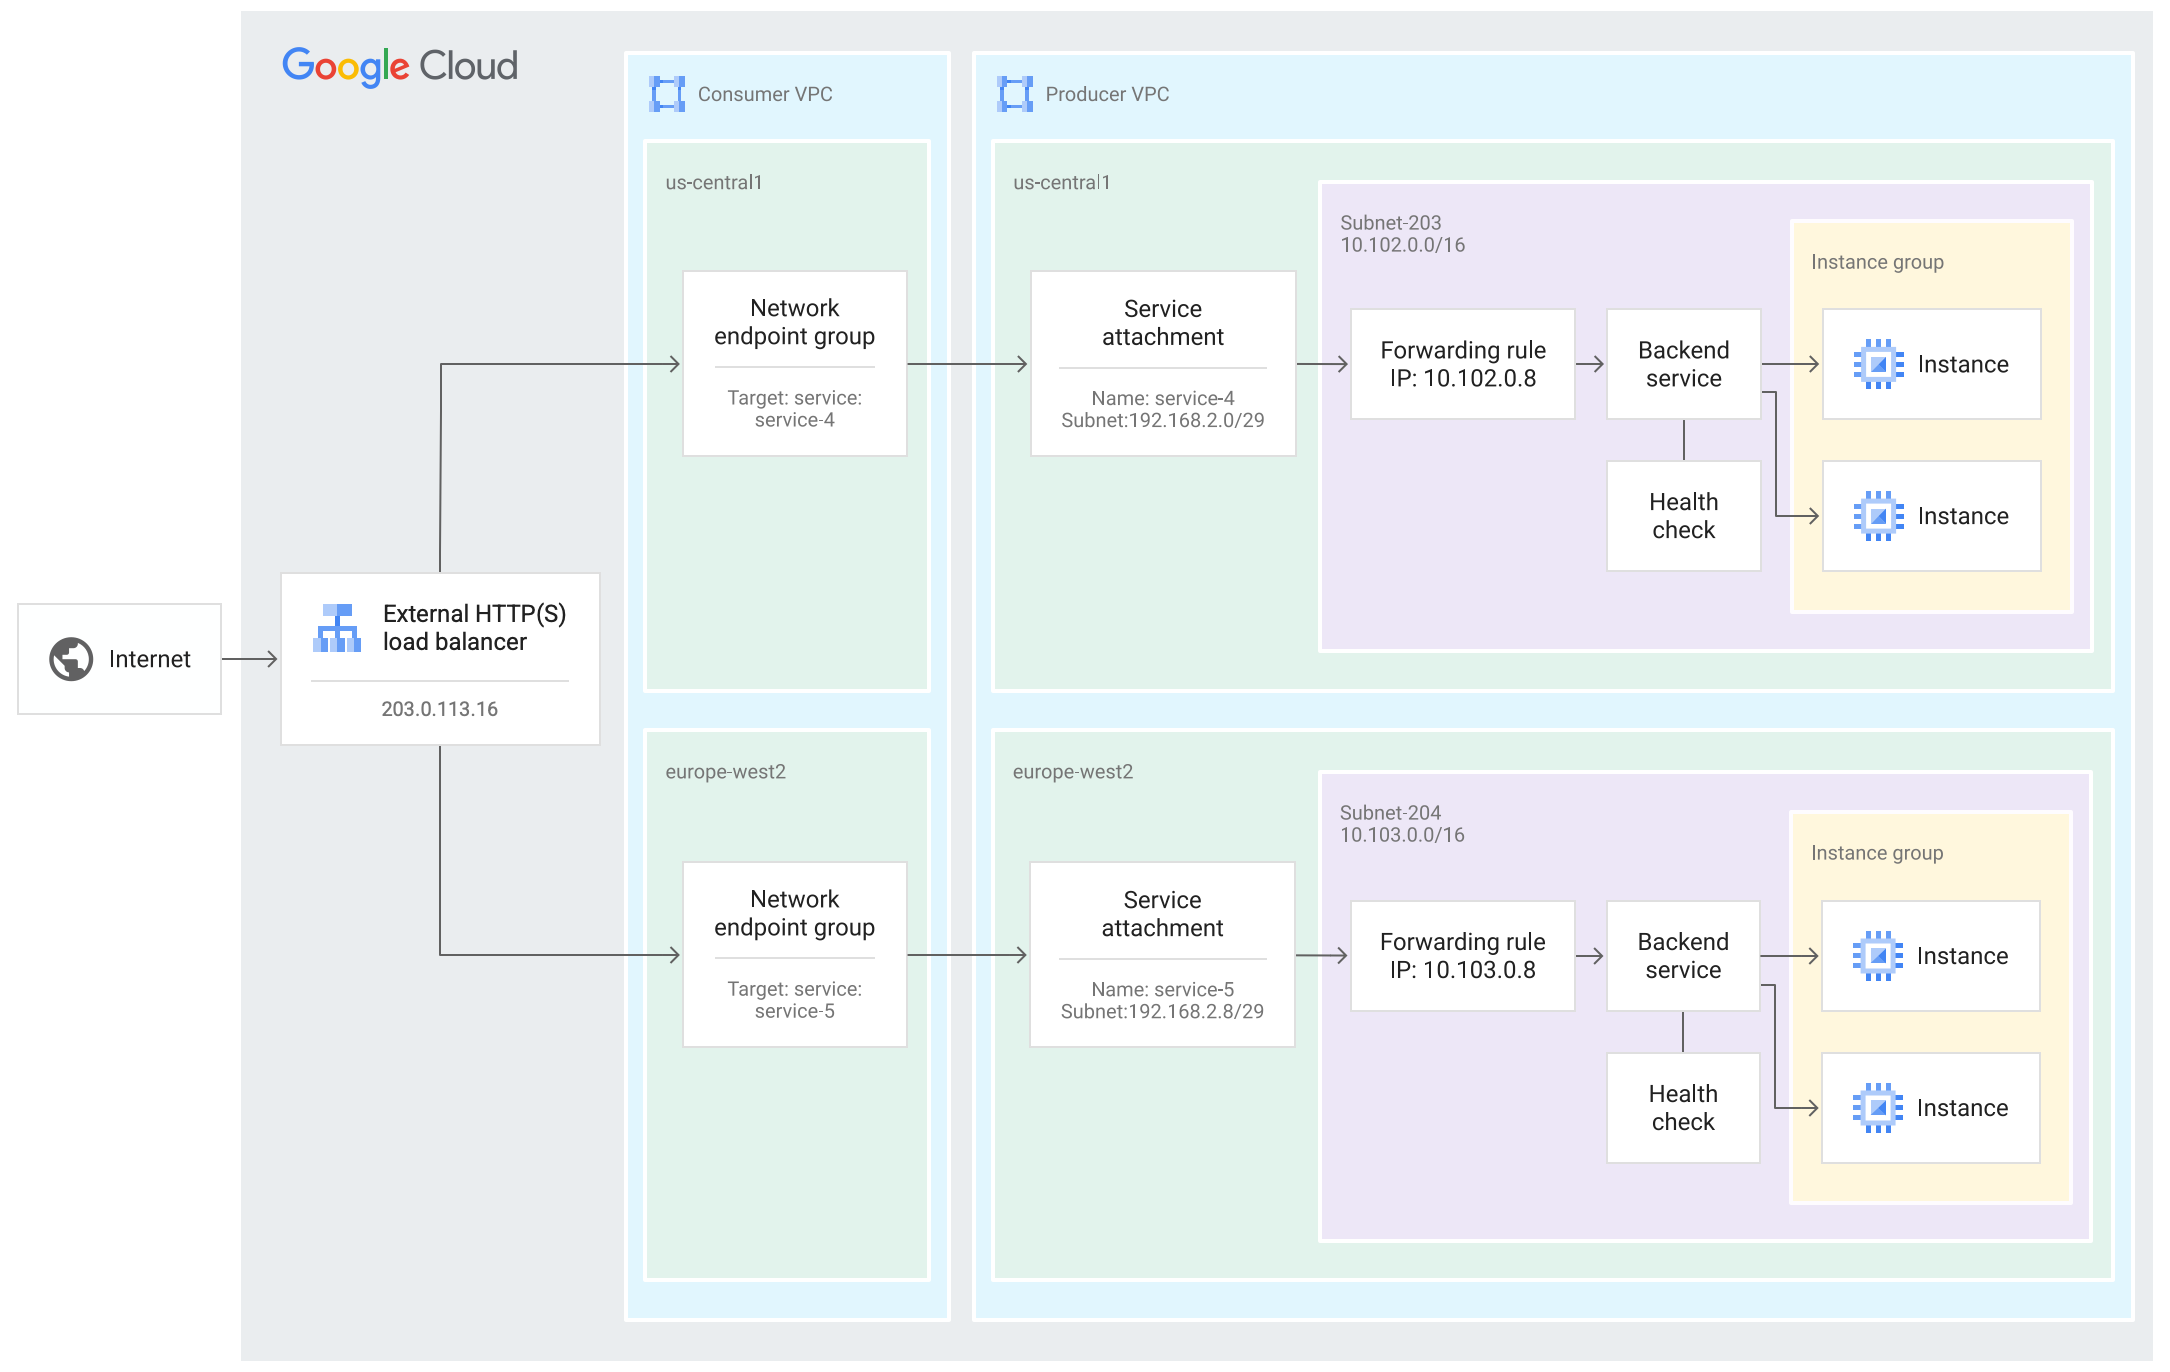Click first europe-west2 Instance chip icon
The width and height of the screenshot is (2170, 1372).
tap(1877, 956)
